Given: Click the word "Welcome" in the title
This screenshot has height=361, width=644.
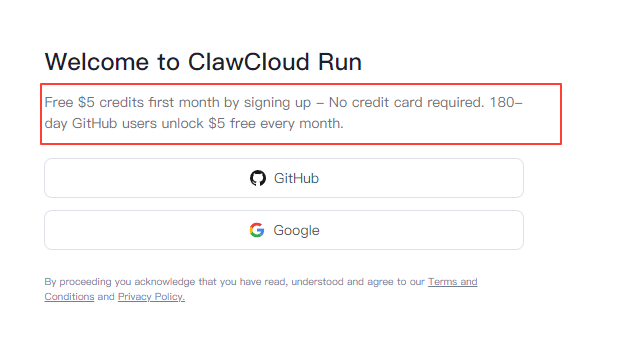Looking at the screenshot, I should tap(97, 62).
